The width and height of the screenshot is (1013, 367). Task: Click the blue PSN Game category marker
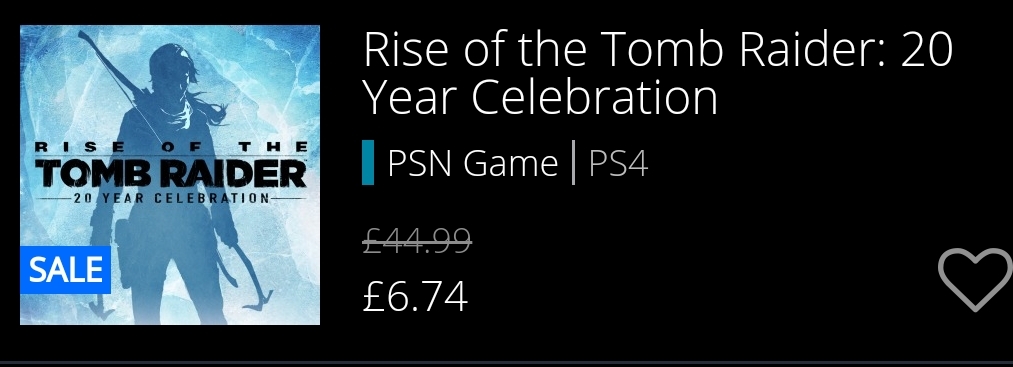(368, 163)
